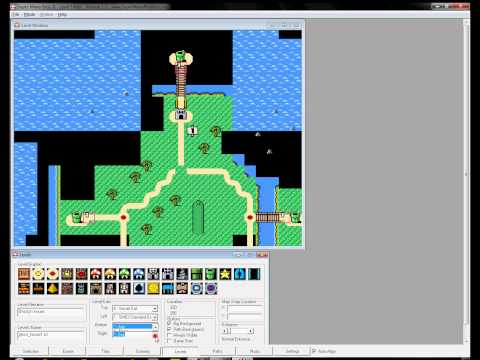480x360 pixels.
Task: Click the main window vertical scrollbar
Action: tap(466, 182)
